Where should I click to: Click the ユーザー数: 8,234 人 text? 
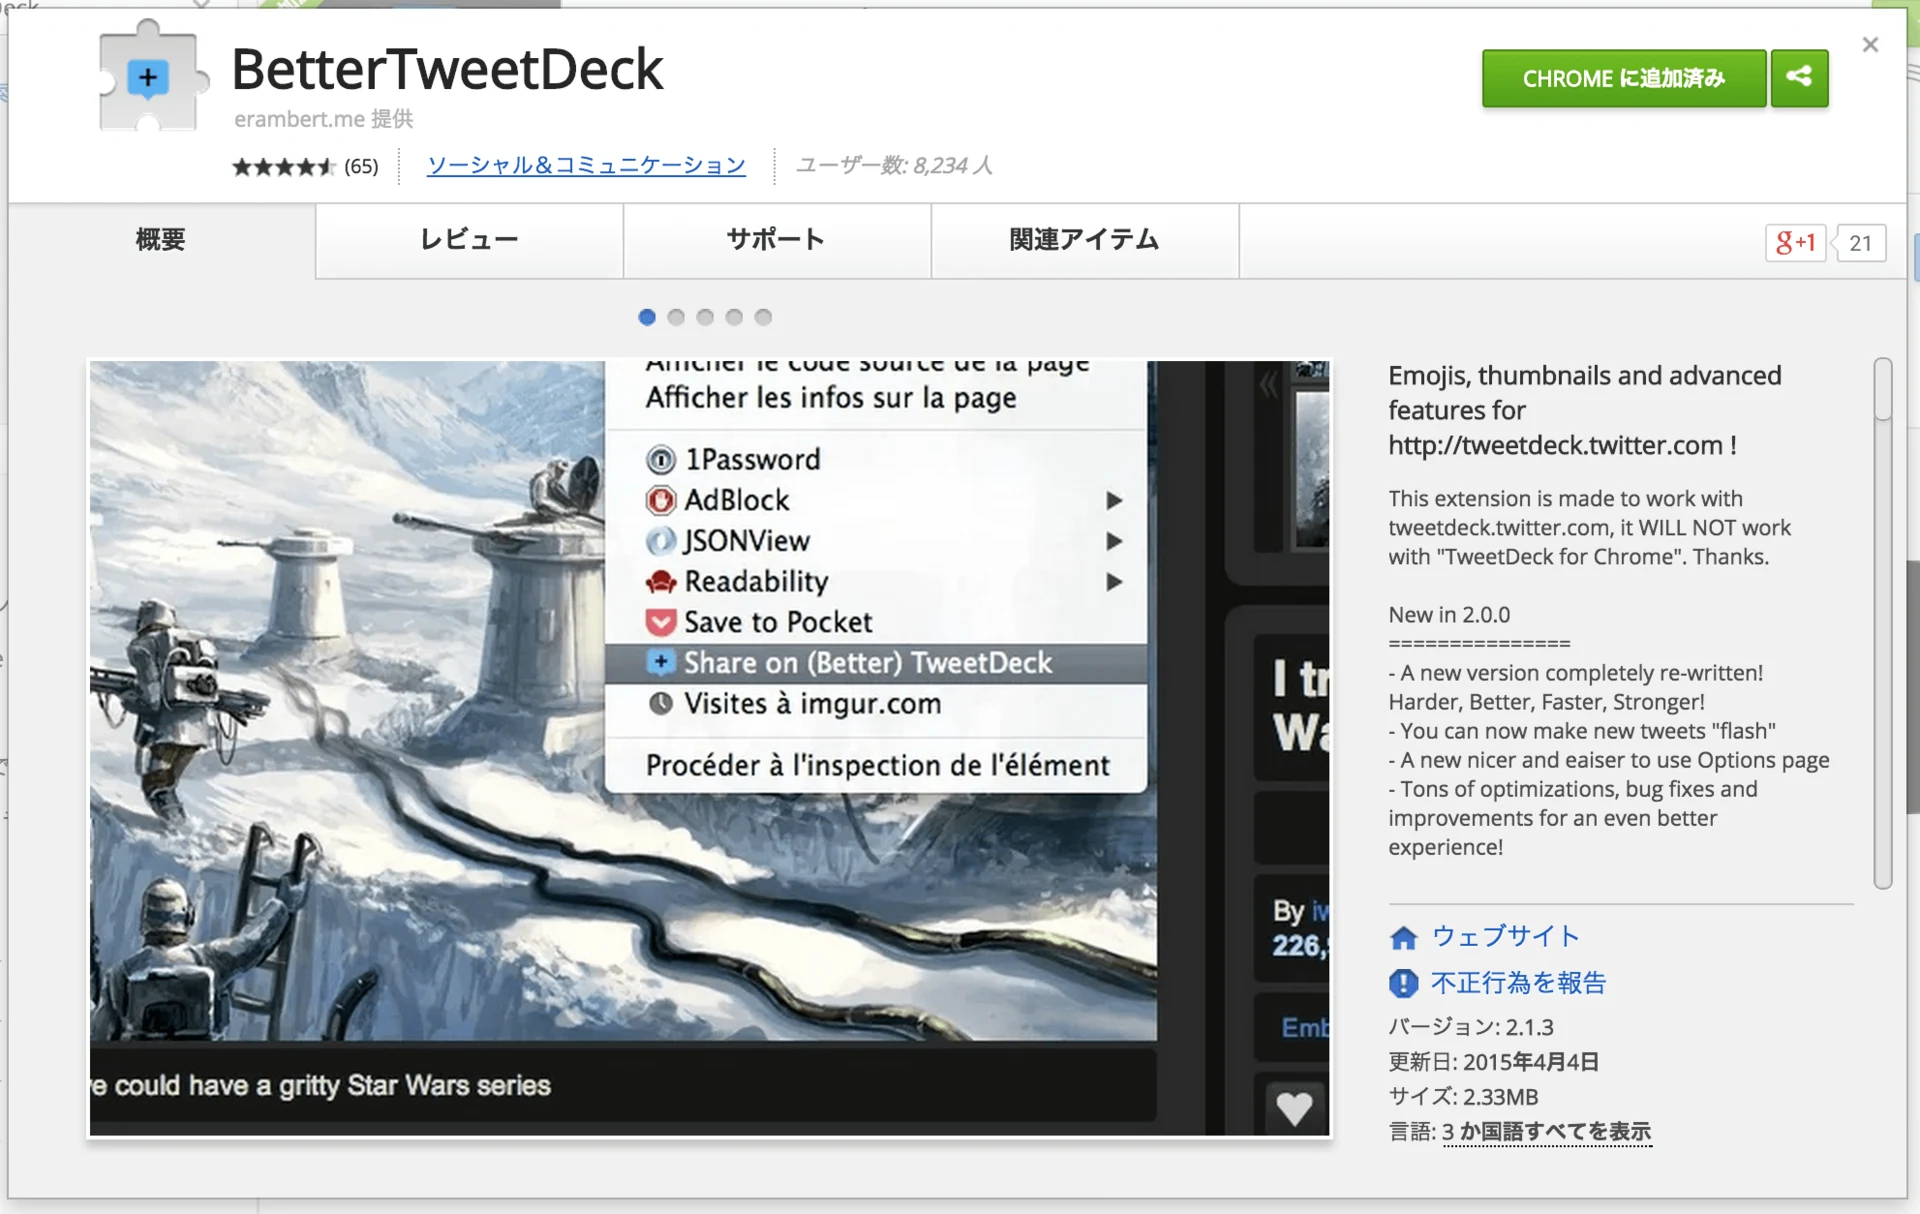pyautogui.click(x=894, y=166)
